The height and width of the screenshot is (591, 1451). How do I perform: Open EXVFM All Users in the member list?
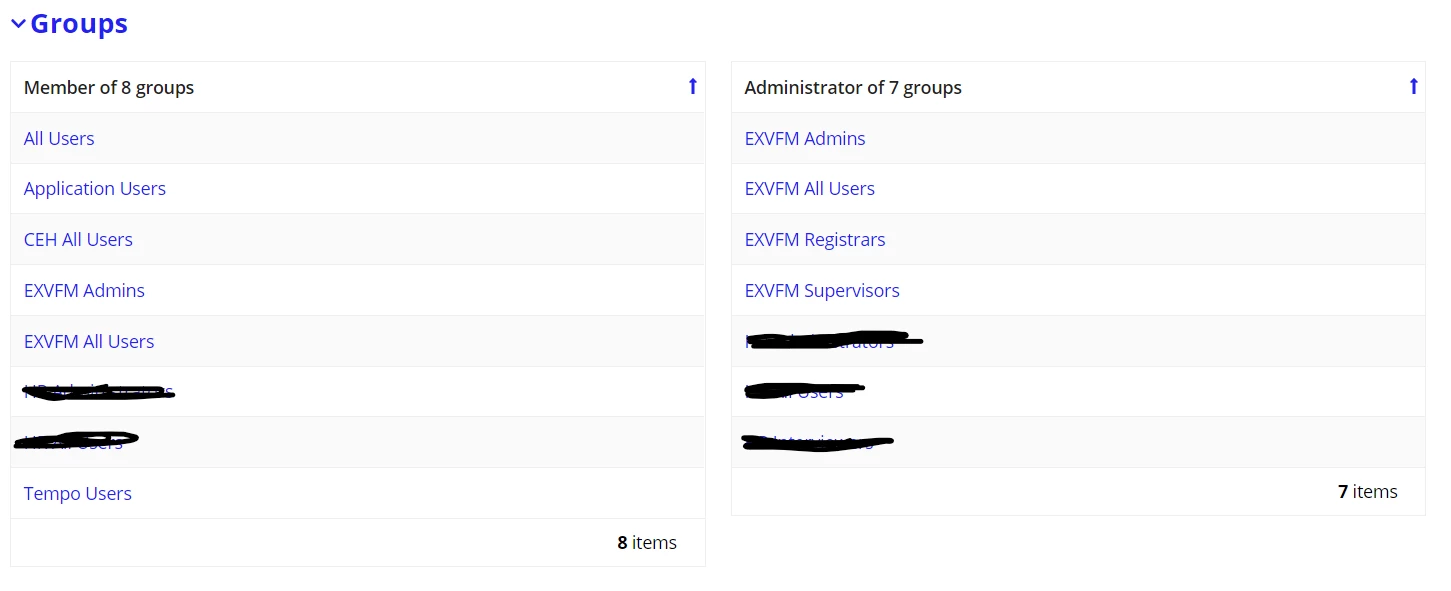[x=89, y=342]
